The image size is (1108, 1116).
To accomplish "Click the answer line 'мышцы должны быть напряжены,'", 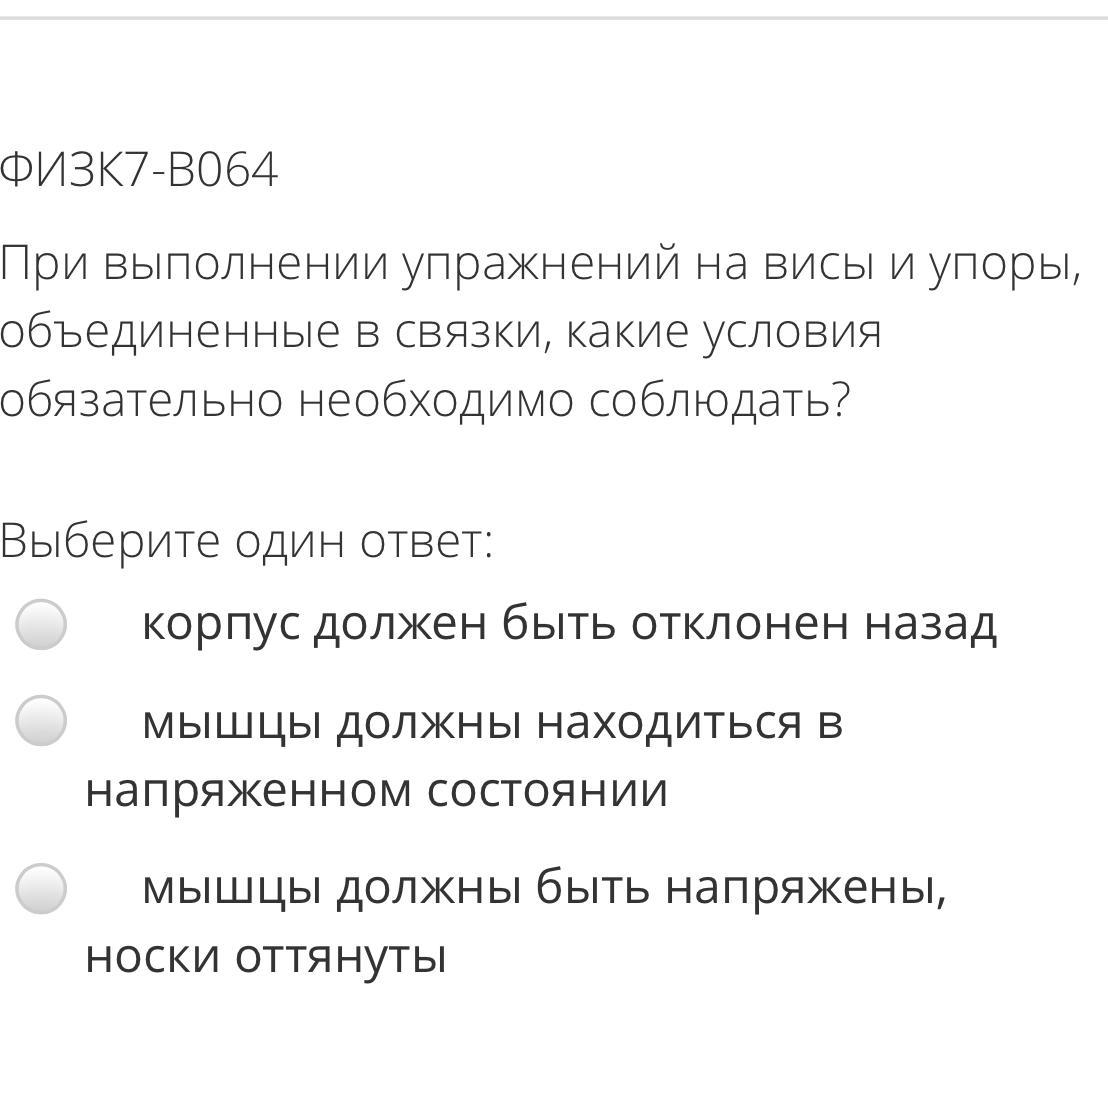I will coord(544,890).
